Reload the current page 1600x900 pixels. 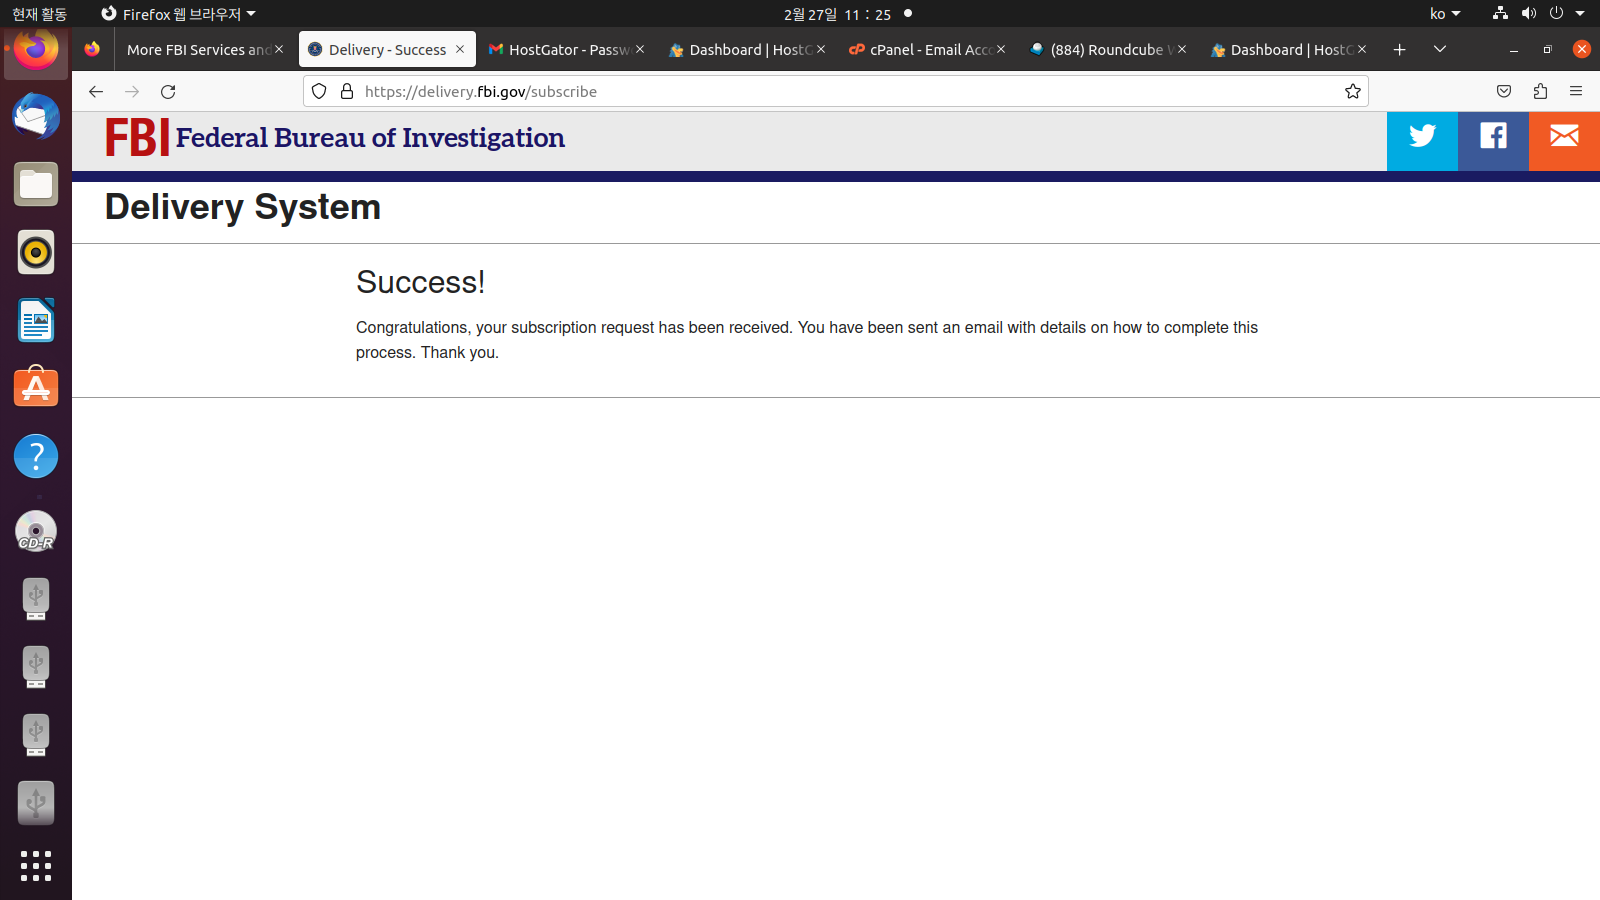point(168,92)
